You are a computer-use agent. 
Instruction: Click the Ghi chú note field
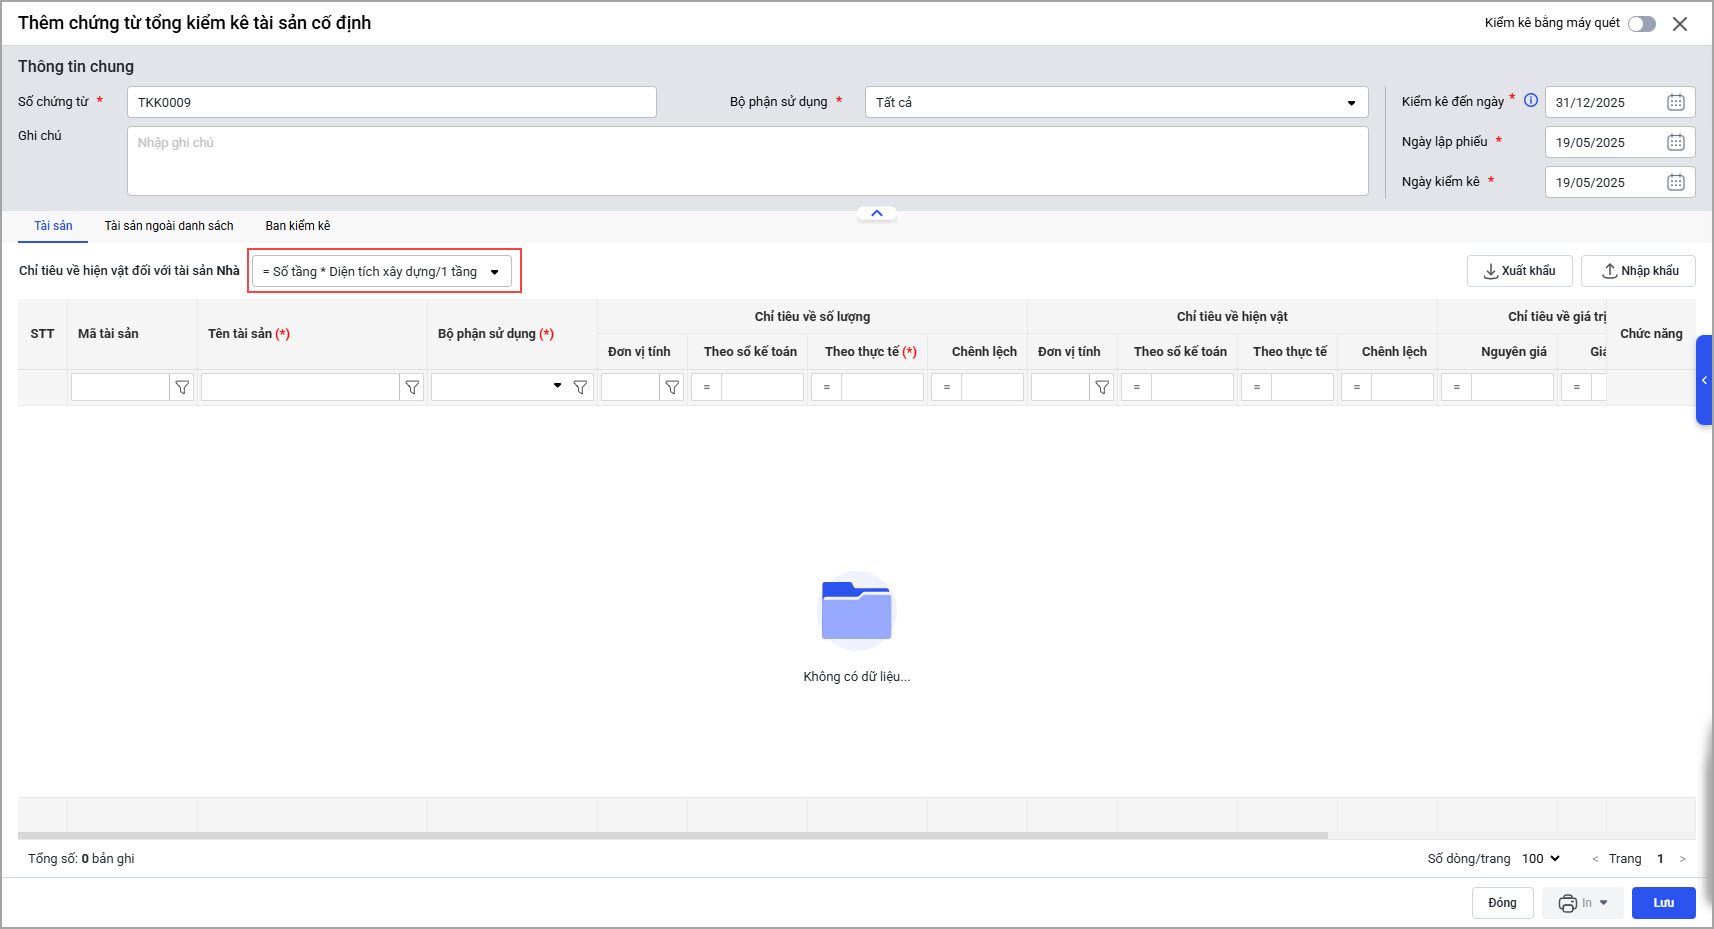747,161
